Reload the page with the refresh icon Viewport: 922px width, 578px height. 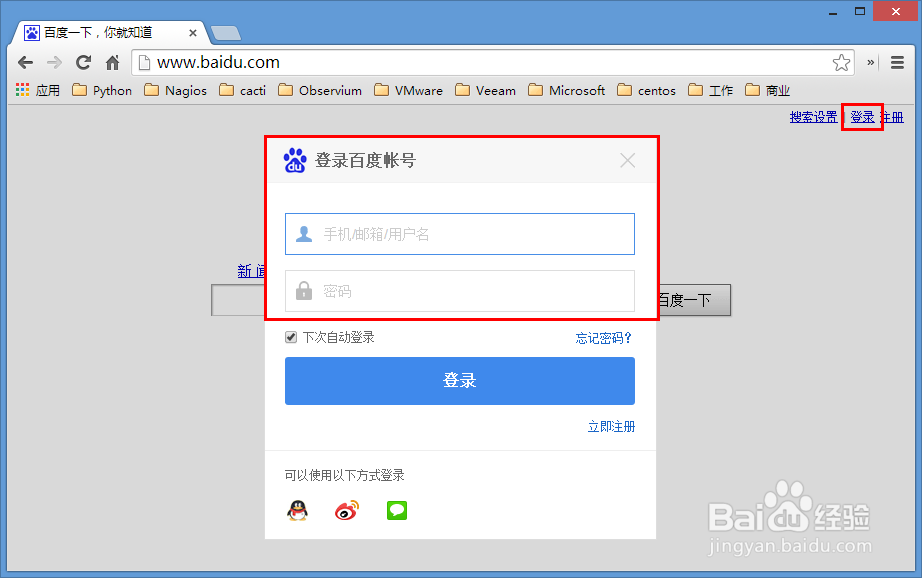point(83,62)
